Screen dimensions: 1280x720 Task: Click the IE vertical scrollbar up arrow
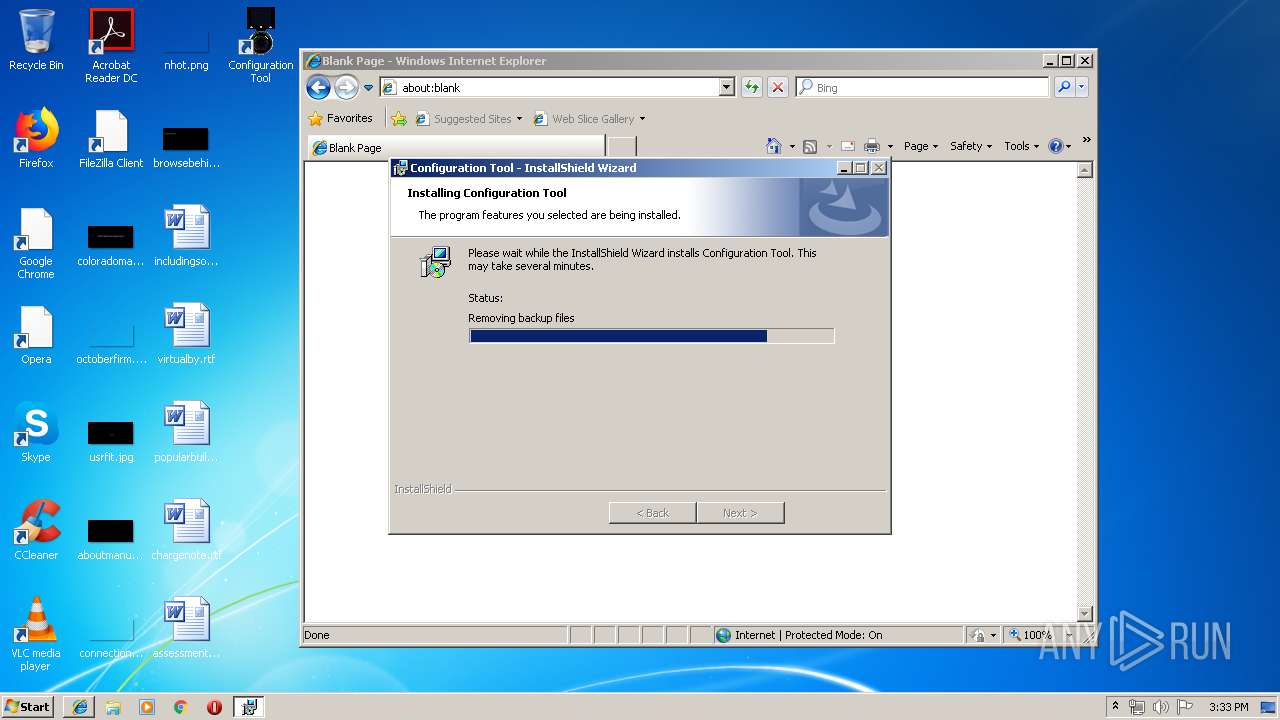[1085, 171]
